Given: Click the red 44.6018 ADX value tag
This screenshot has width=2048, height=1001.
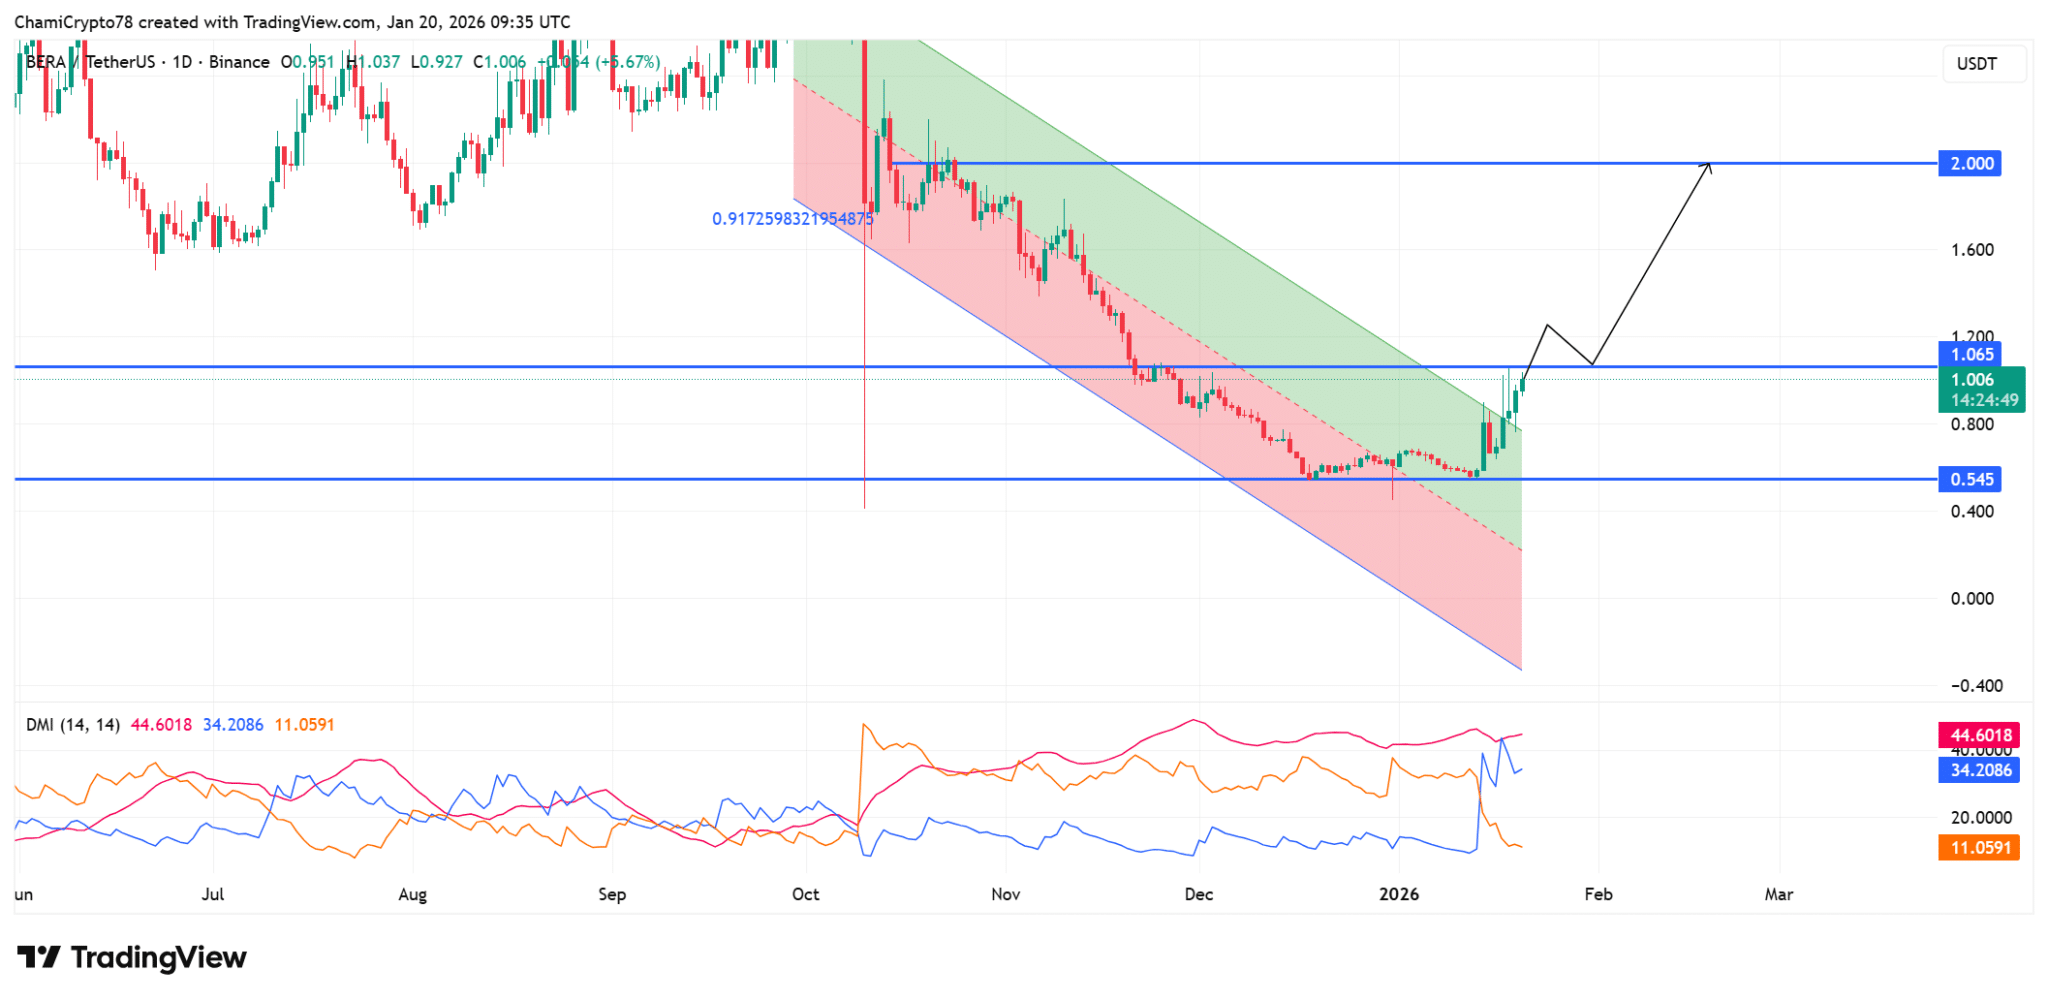Looking at the screenshot, I should coord(1979,735).
